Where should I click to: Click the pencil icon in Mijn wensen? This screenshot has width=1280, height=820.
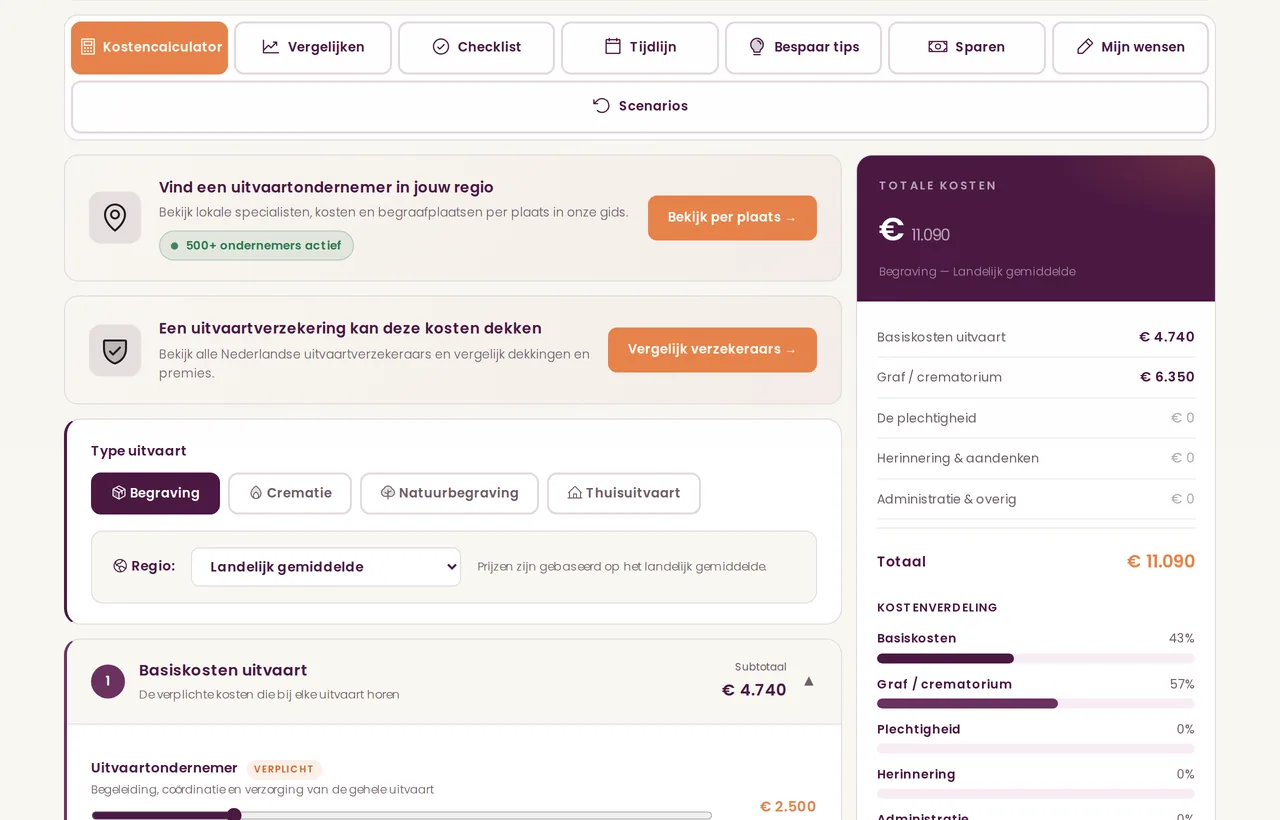point(1085,47)
